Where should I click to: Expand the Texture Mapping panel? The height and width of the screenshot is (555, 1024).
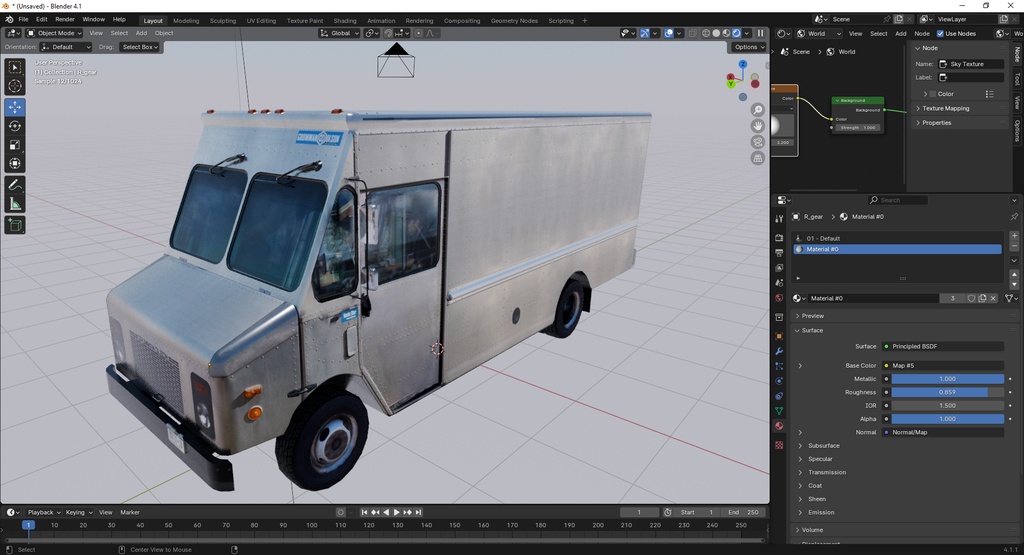(x=945, y=108)
